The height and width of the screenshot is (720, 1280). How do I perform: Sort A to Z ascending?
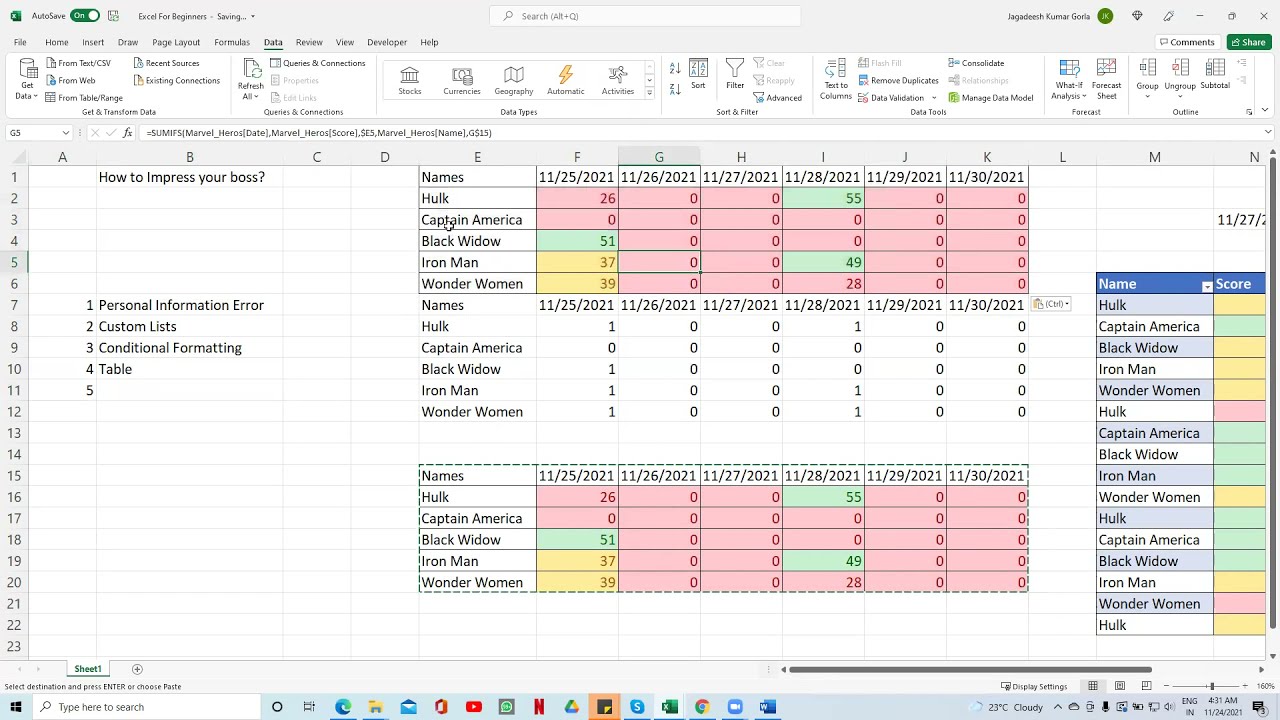675,68
